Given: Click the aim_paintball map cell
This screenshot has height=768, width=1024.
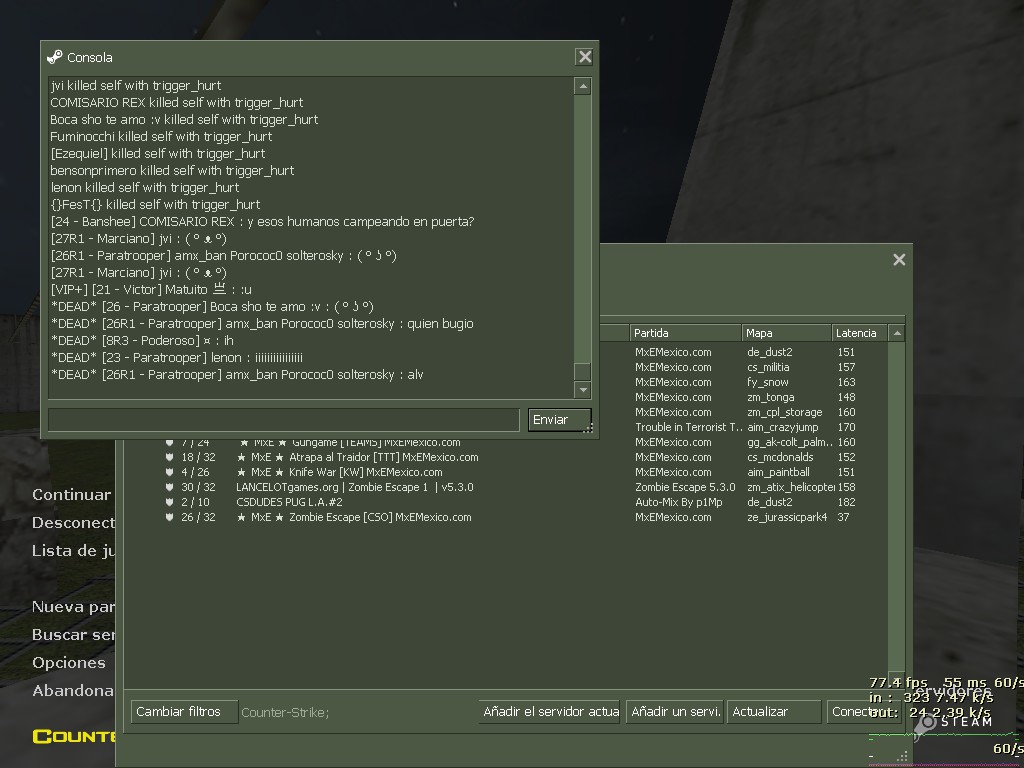Looking at the screenshot, I should tap(778, 472).
